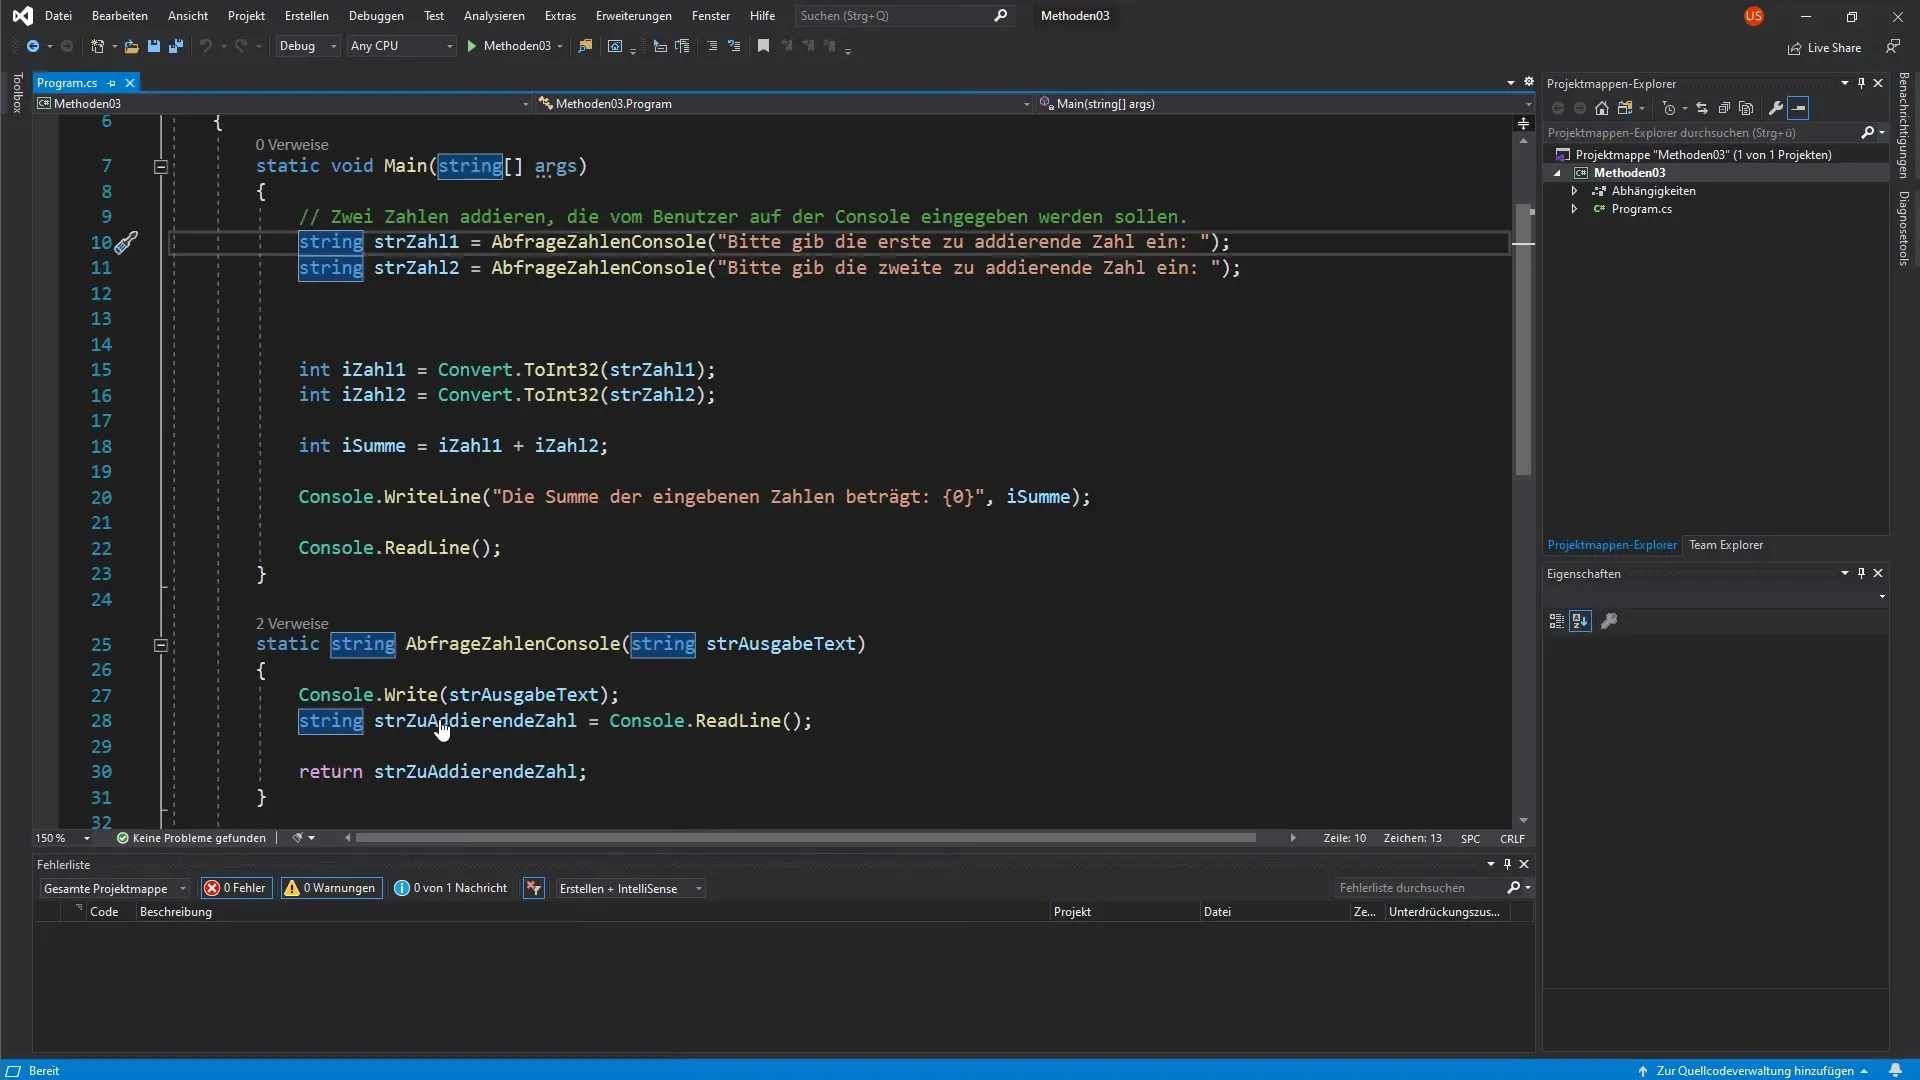Viewport: 1920px width, 1080px height.
Task: Open the Methoden03.Program type dropdown
Action: tap(784, 103)
